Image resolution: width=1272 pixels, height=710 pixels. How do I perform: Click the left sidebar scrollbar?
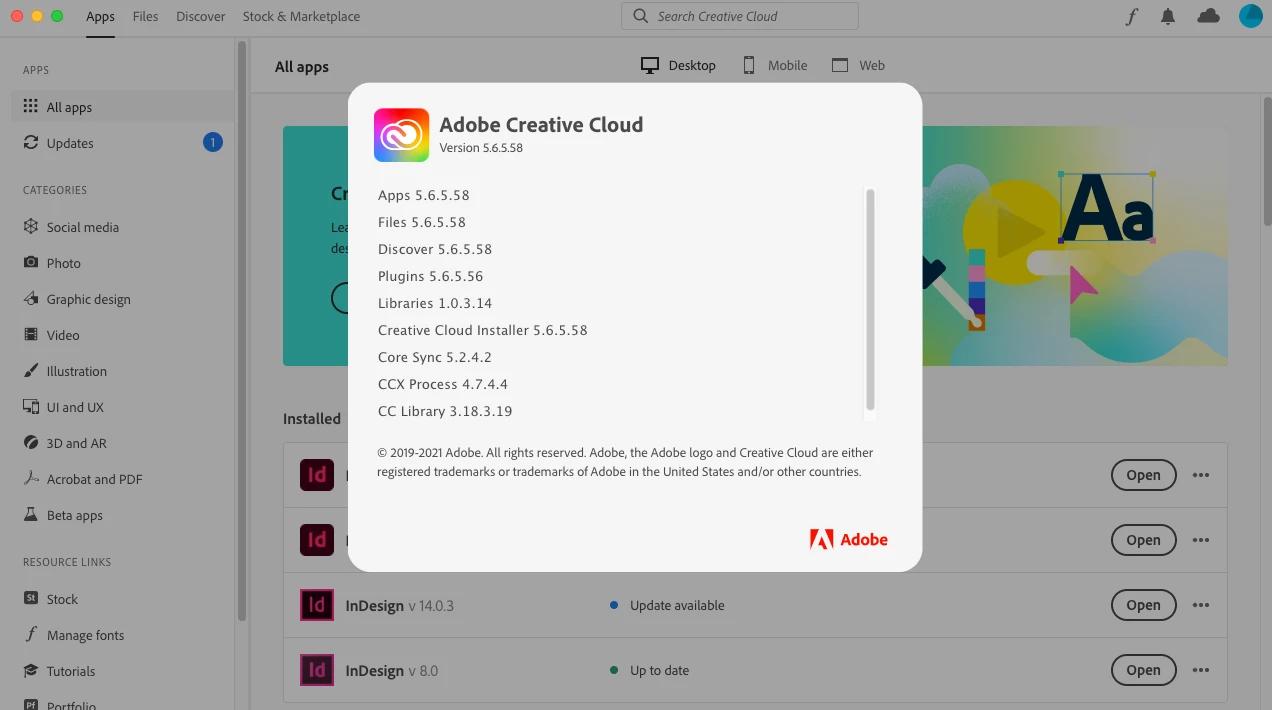pos(241,330)
